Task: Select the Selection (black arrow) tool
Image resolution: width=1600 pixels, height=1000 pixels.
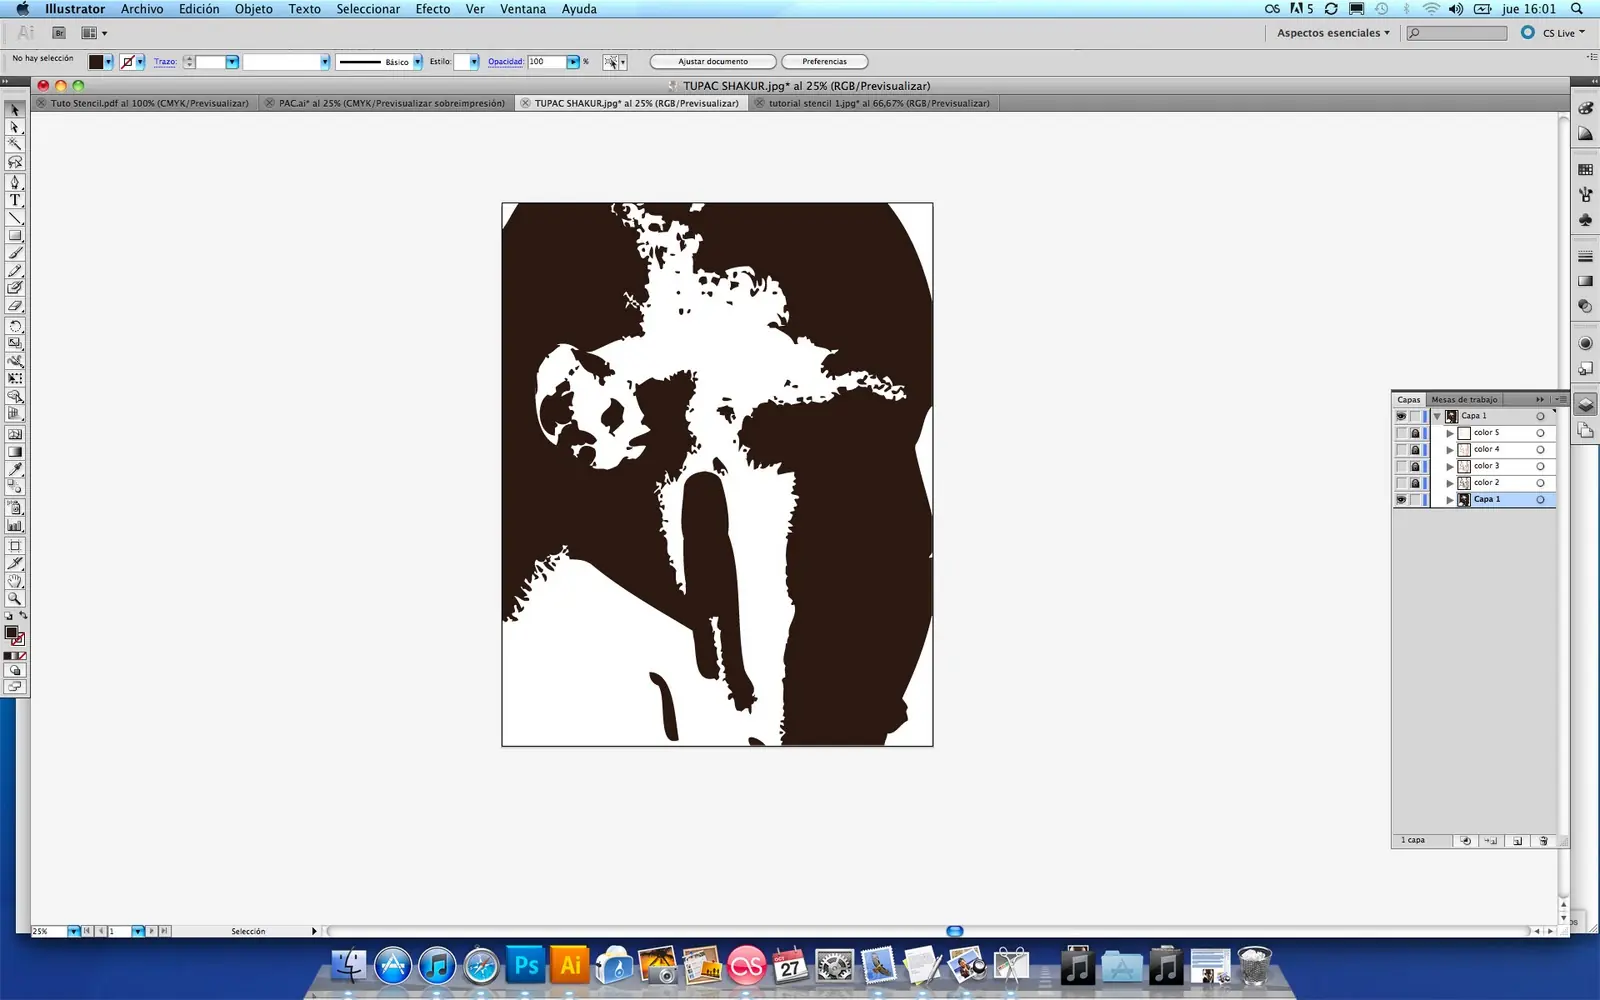Action: (15, 110)
